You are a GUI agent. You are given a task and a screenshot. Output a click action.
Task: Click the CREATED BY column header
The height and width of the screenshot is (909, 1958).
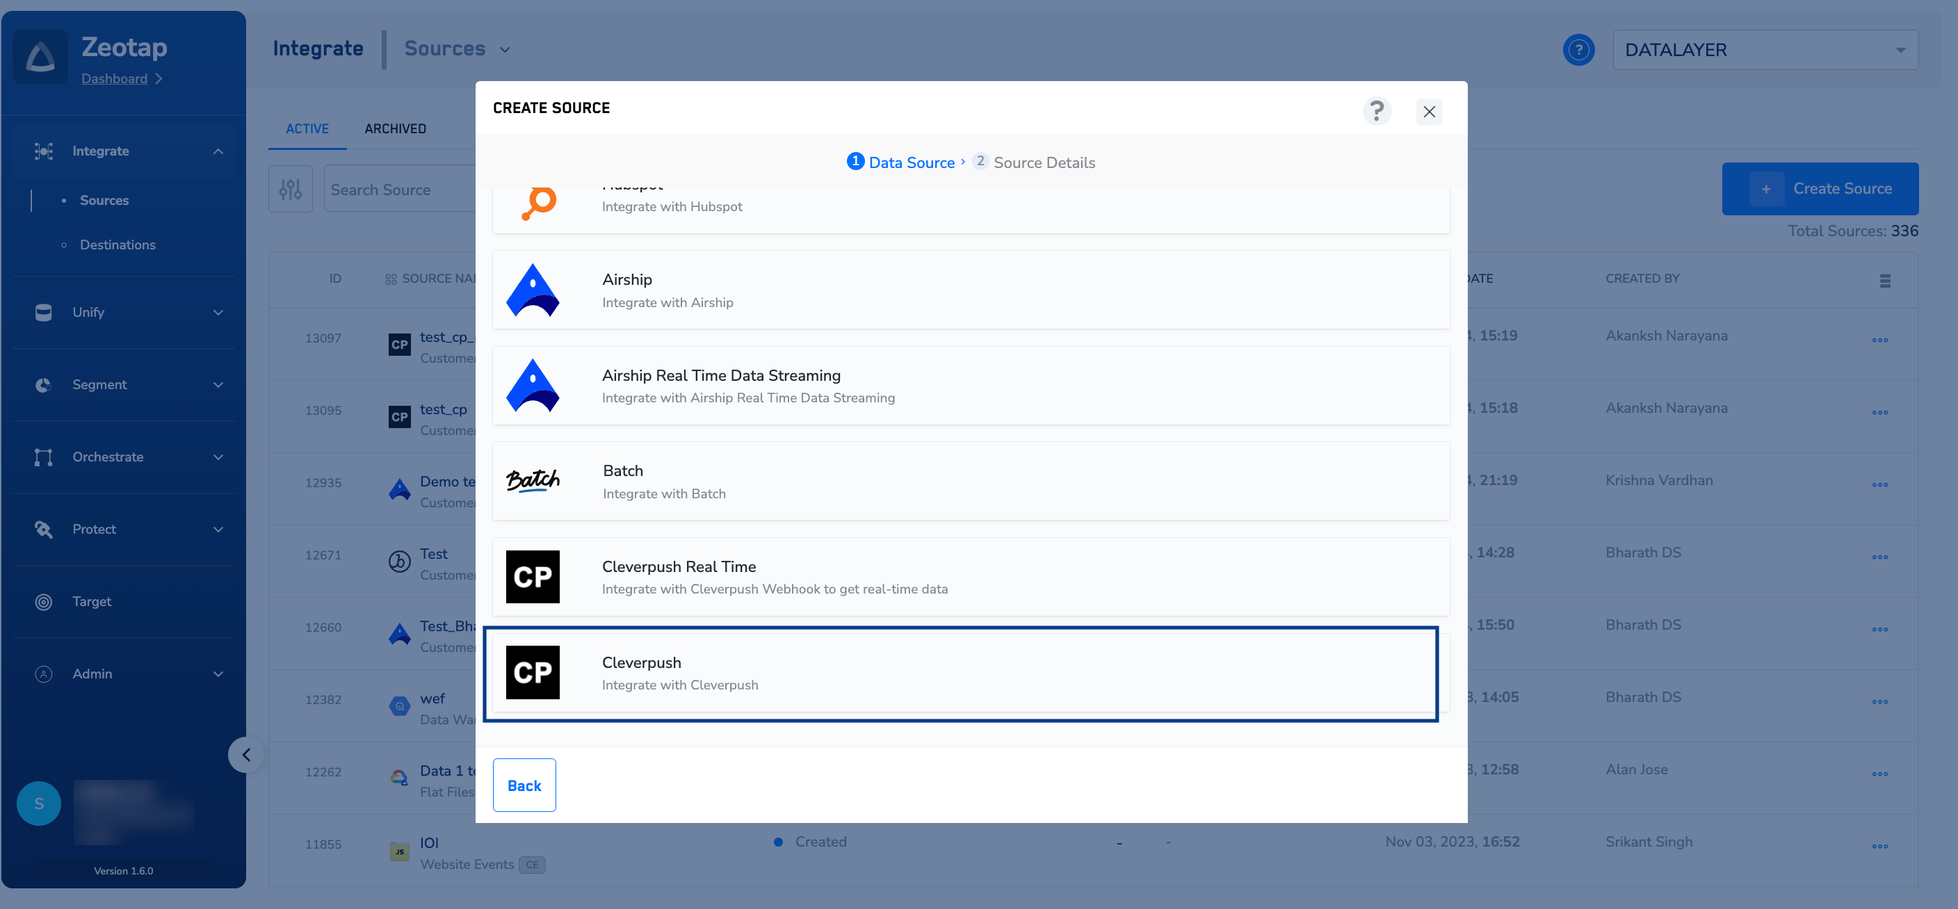pos(1642,278)
